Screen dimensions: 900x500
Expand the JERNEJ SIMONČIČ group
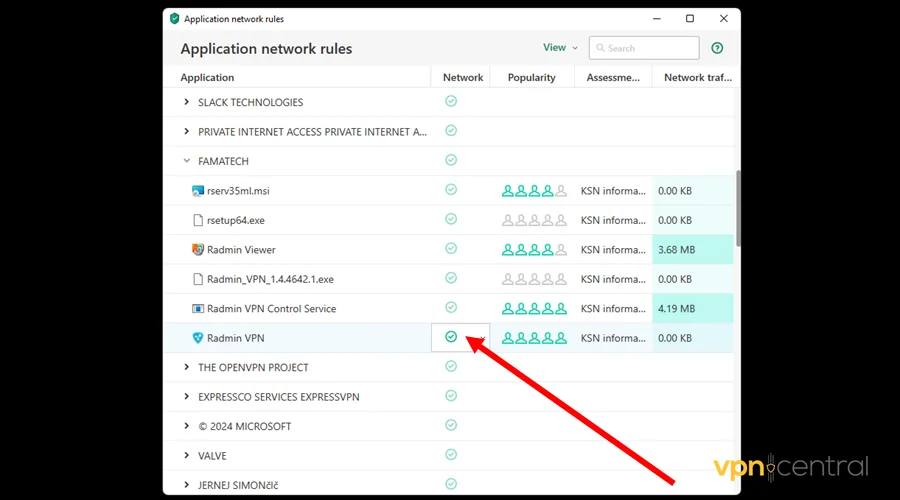pos(187,485)
